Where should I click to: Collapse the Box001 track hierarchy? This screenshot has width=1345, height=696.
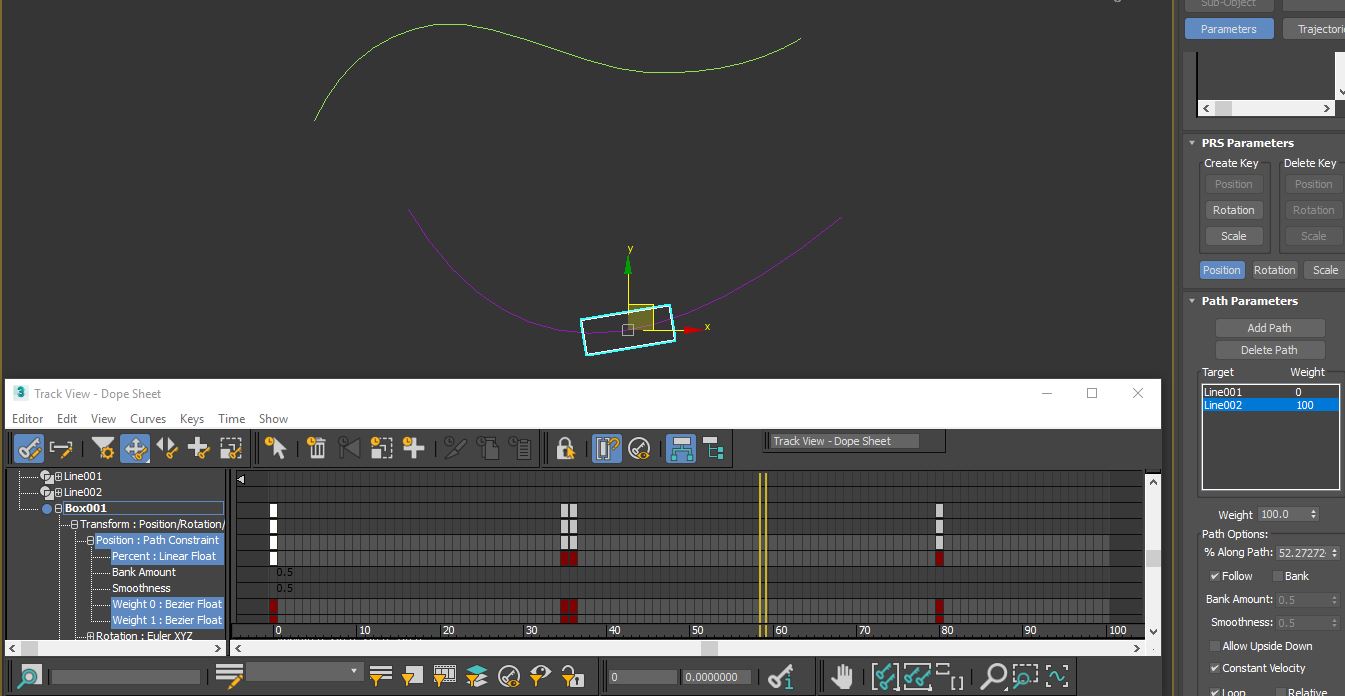click(58, 508)
